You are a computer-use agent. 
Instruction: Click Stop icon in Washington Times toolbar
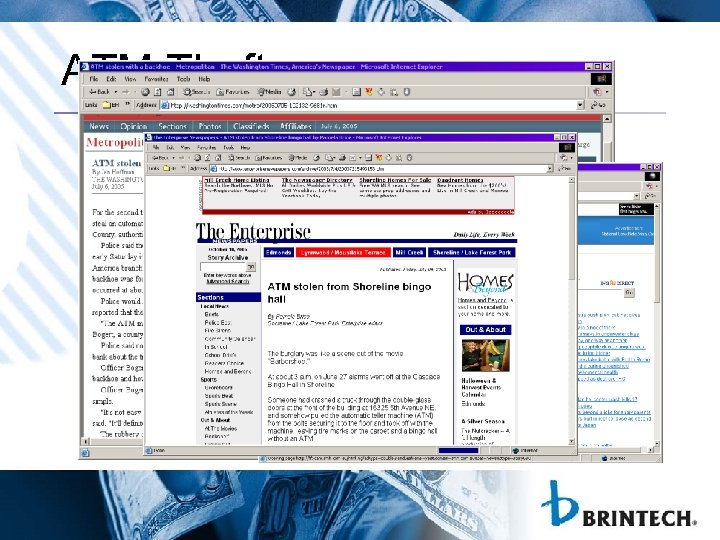(146, 92)
